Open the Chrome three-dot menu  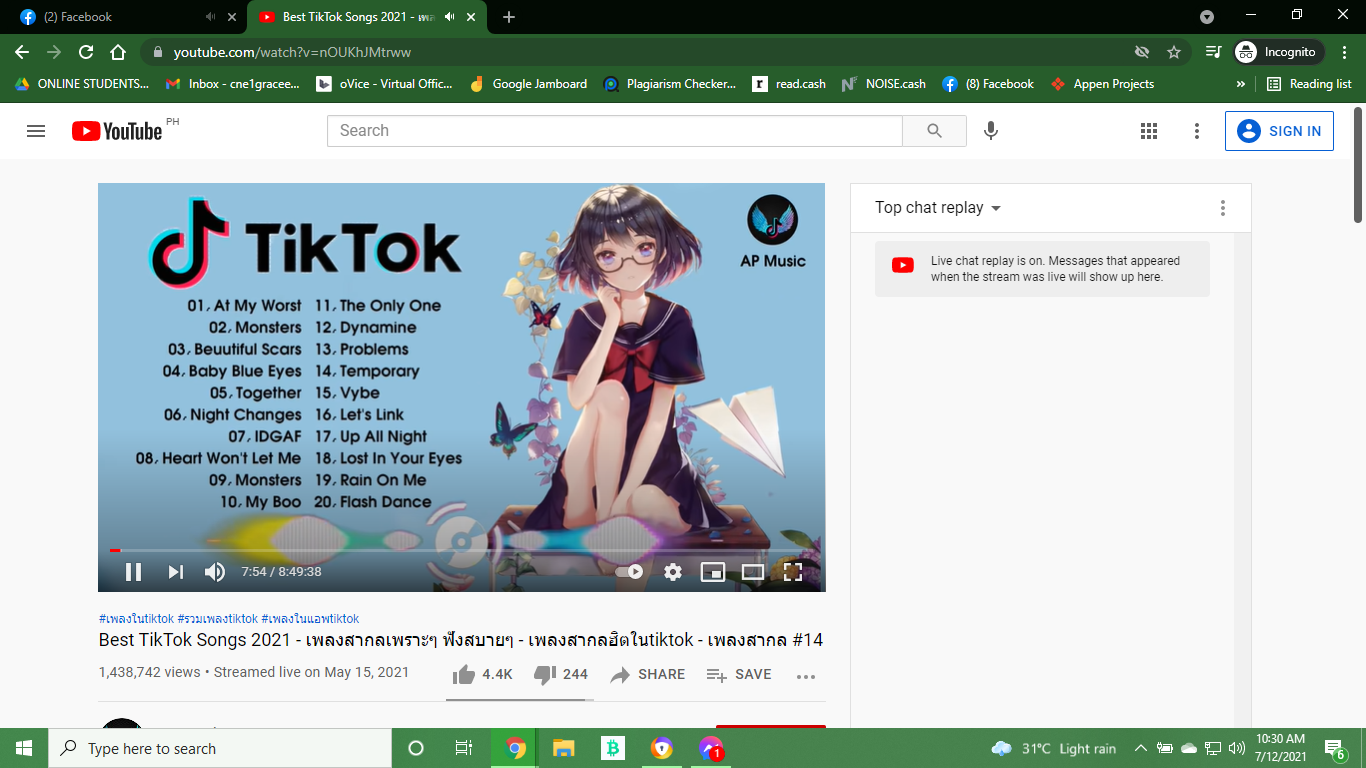(x=1343, y=52)
